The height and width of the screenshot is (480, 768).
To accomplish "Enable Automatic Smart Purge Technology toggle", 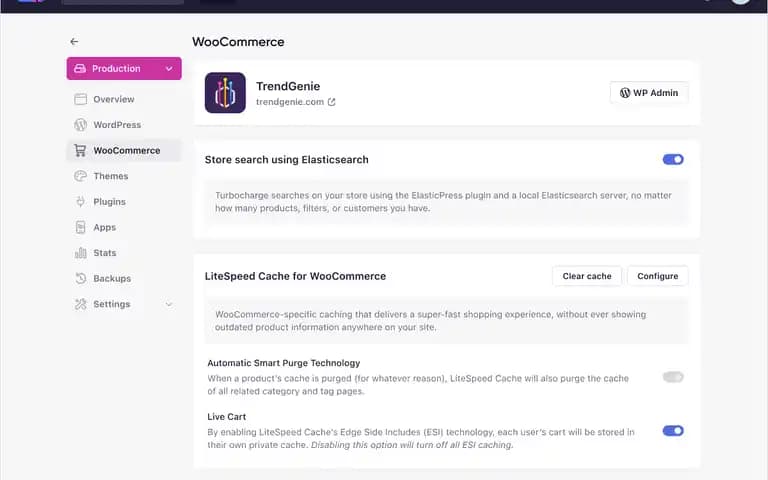I will [673, 377].
